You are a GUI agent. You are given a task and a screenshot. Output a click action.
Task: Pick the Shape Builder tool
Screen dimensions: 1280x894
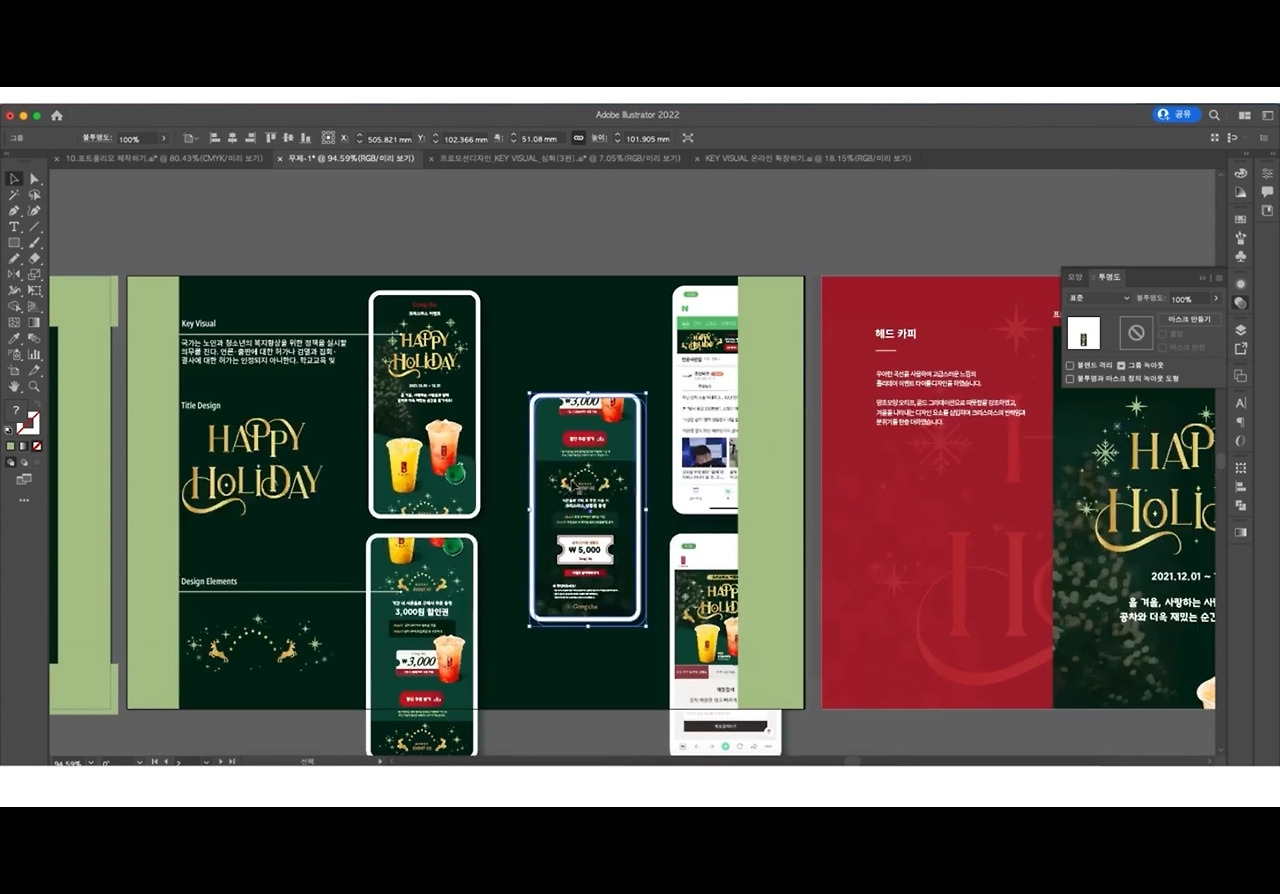click(x=14, y=306)
